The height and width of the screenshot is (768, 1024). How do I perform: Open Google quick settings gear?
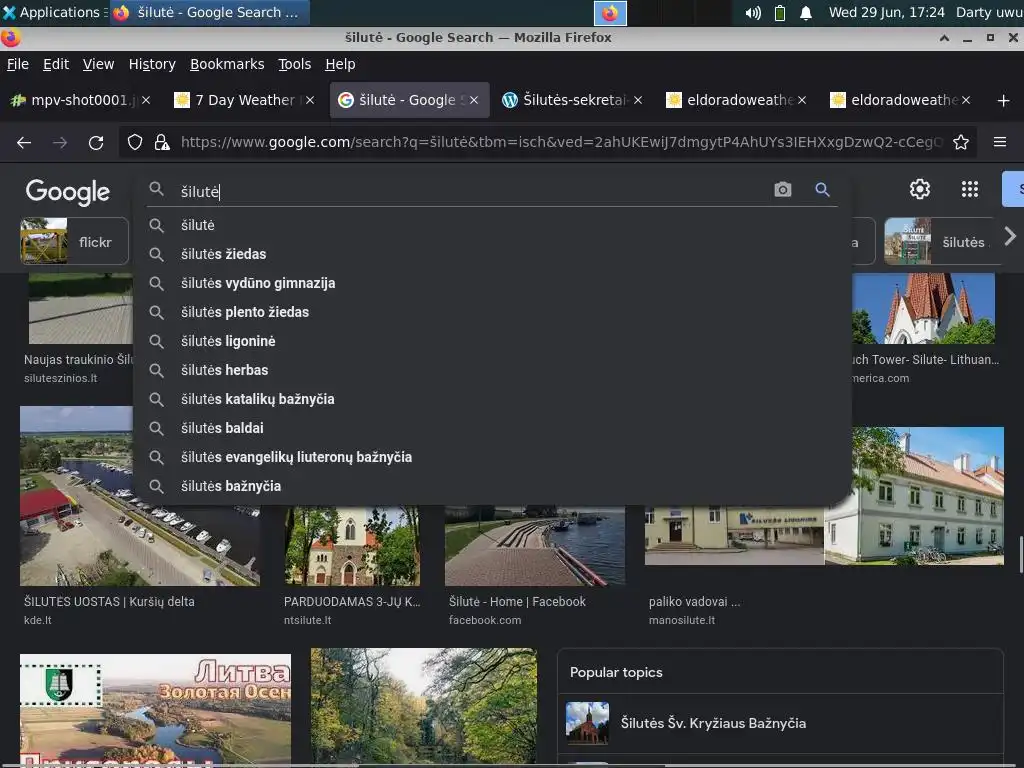920,189
